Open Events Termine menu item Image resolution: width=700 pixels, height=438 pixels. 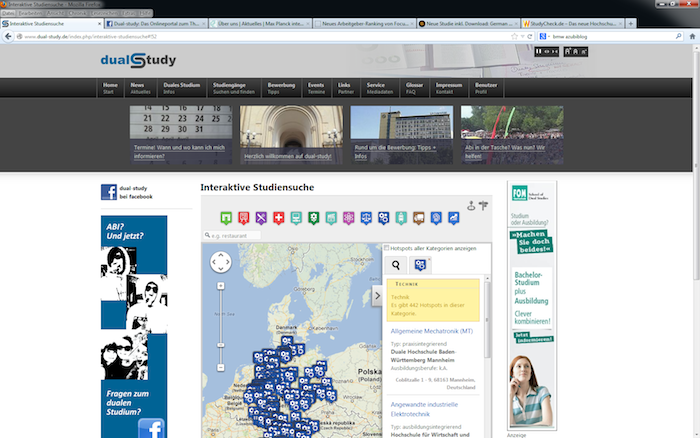(316, 88)
